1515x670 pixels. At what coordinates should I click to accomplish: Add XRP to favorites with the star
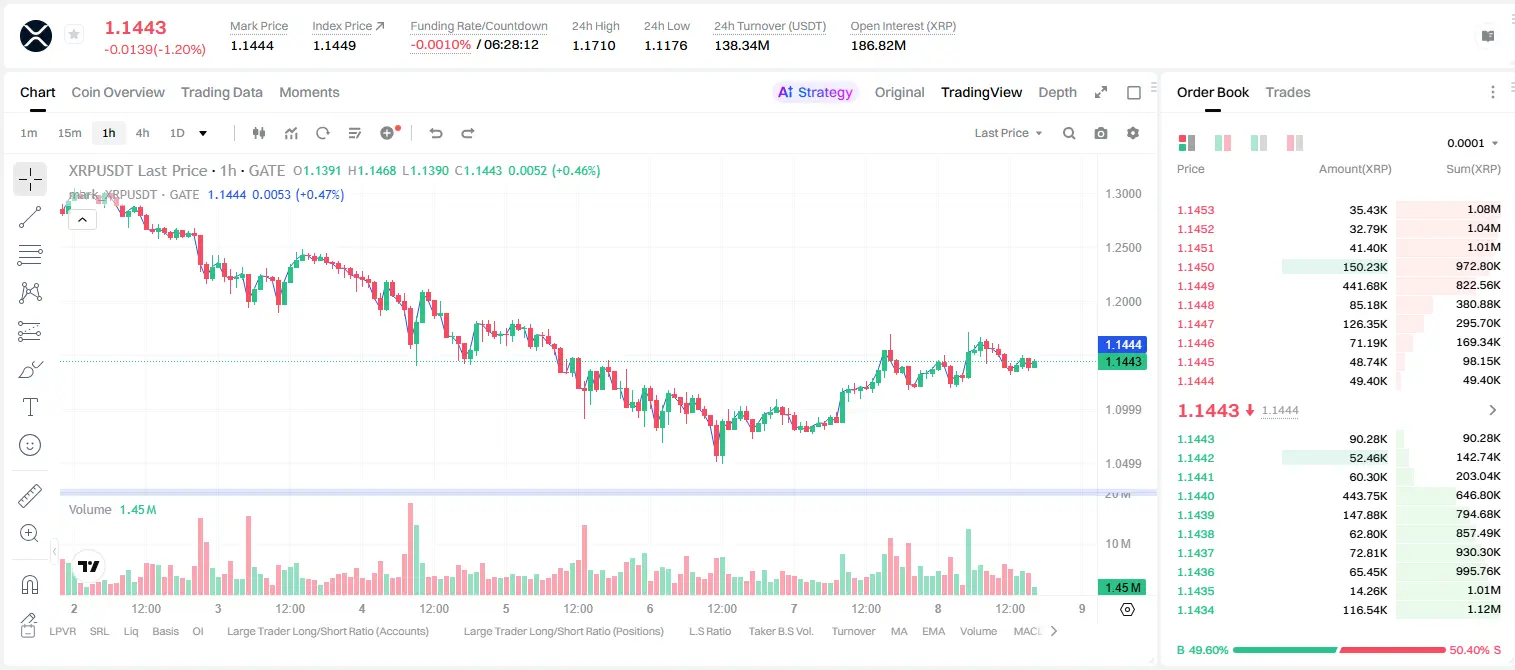click(74, 35)
